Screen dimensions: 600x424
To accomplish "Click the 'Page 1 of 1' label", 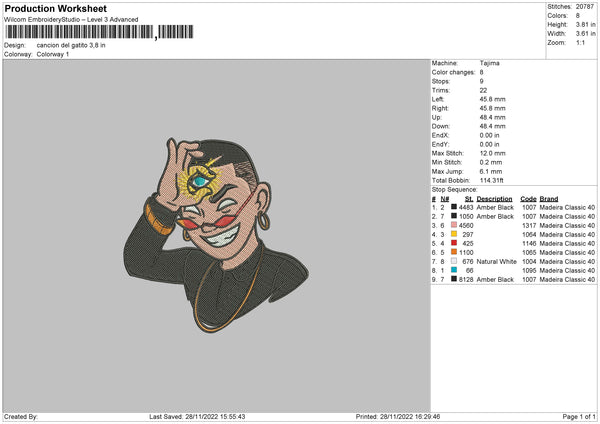I will tap(579, 417).
